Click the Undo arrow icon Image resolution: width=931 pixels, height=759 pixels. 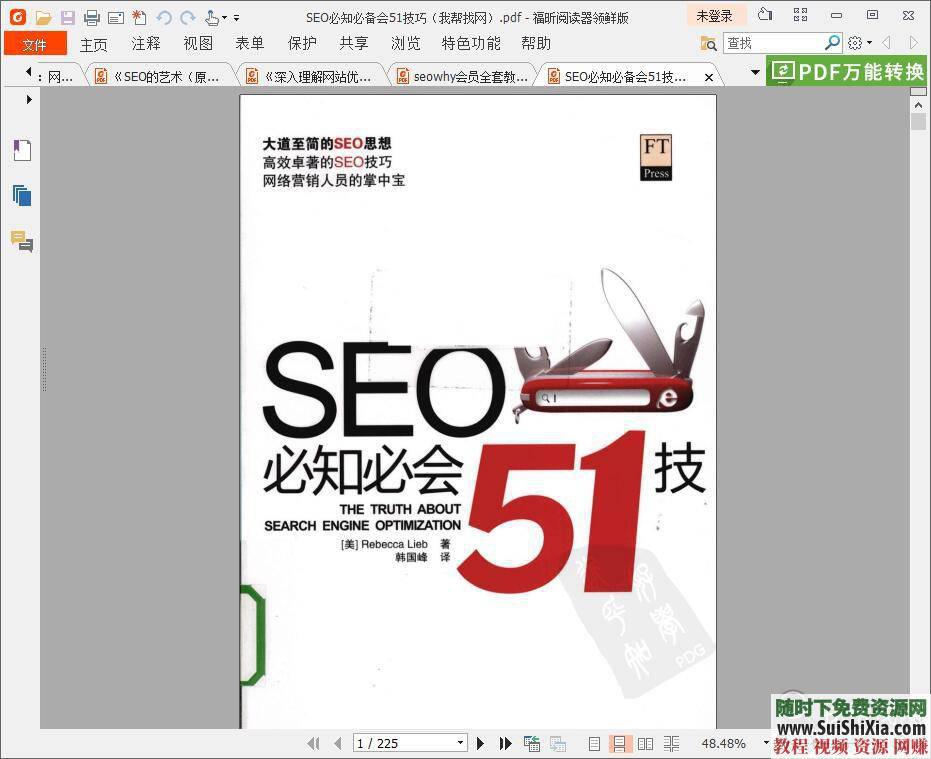pos(164,17)
